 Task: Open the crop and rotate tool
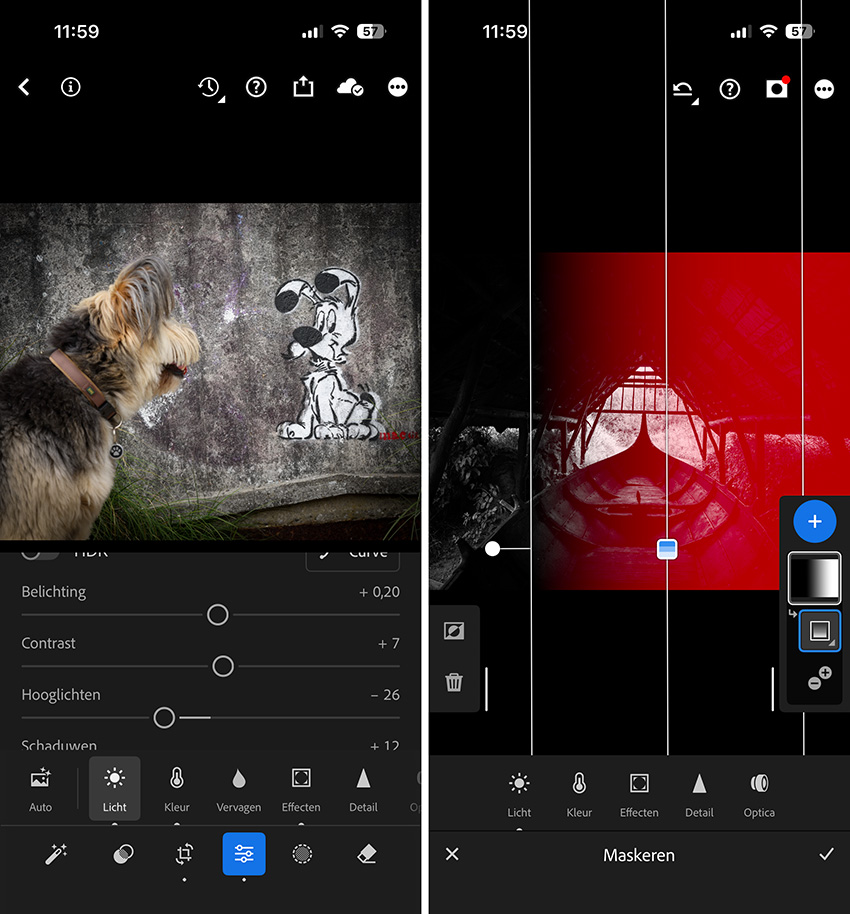(x=184, y=854)
